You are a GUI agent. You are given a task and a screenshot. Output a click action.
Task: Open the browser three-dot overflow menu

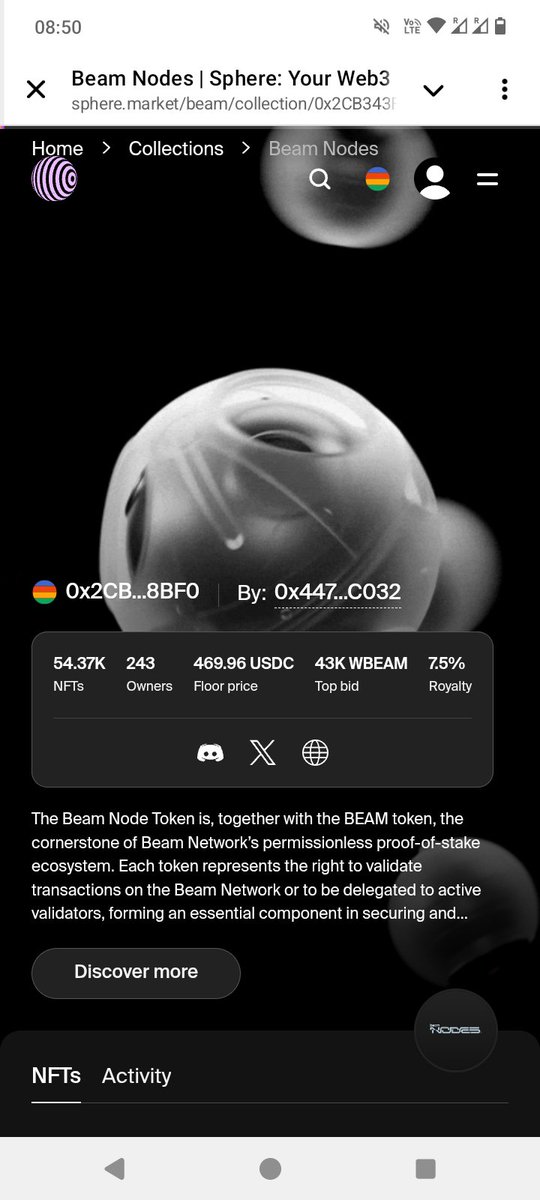pyautogui.click(x=504, y=89)
